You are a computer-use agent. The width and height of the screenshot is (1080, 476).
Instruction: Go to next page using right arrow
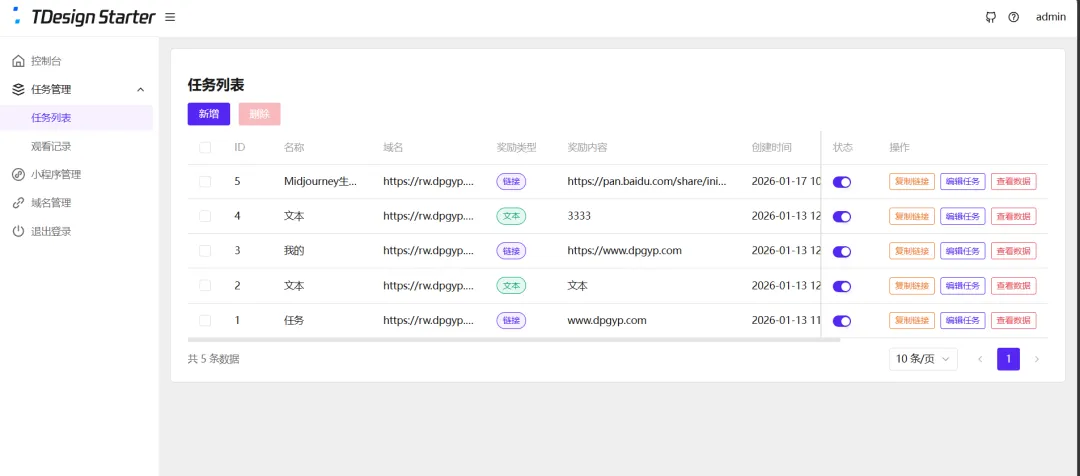(1037, 359)
